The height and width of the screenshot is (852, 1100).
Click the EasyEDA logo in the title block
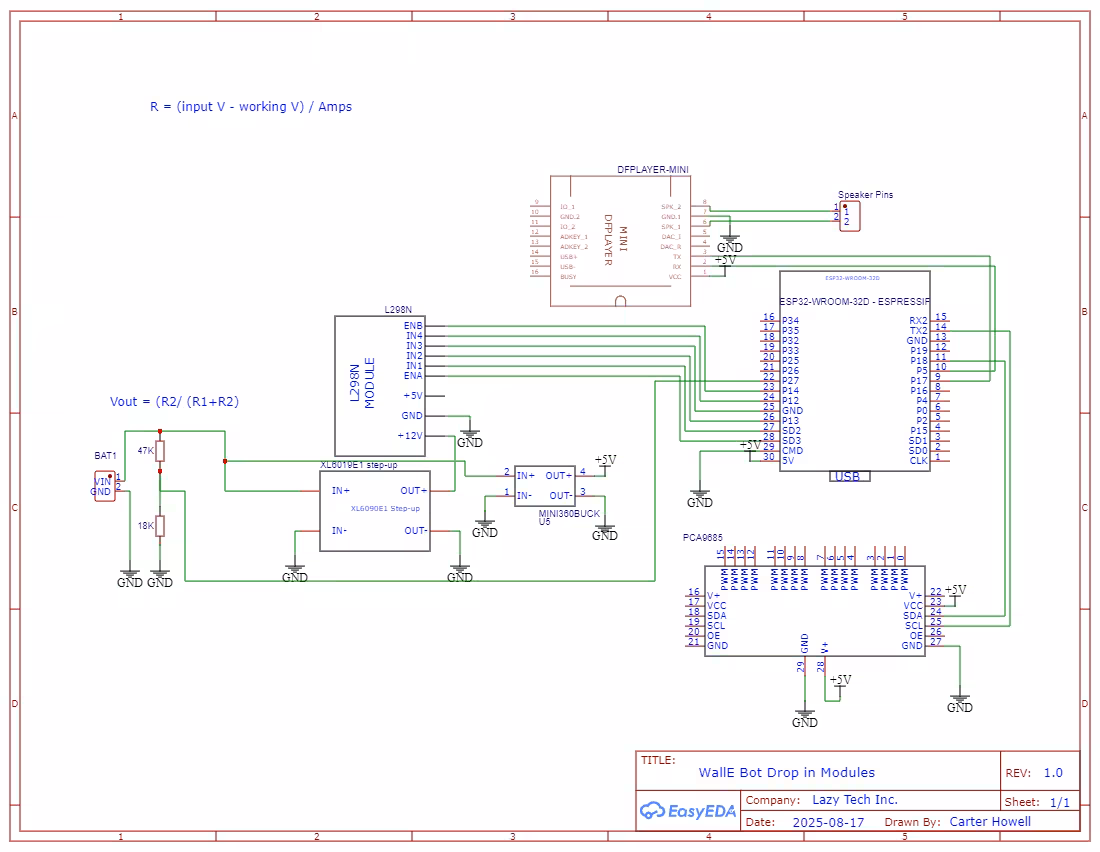(x=688, y=811)
